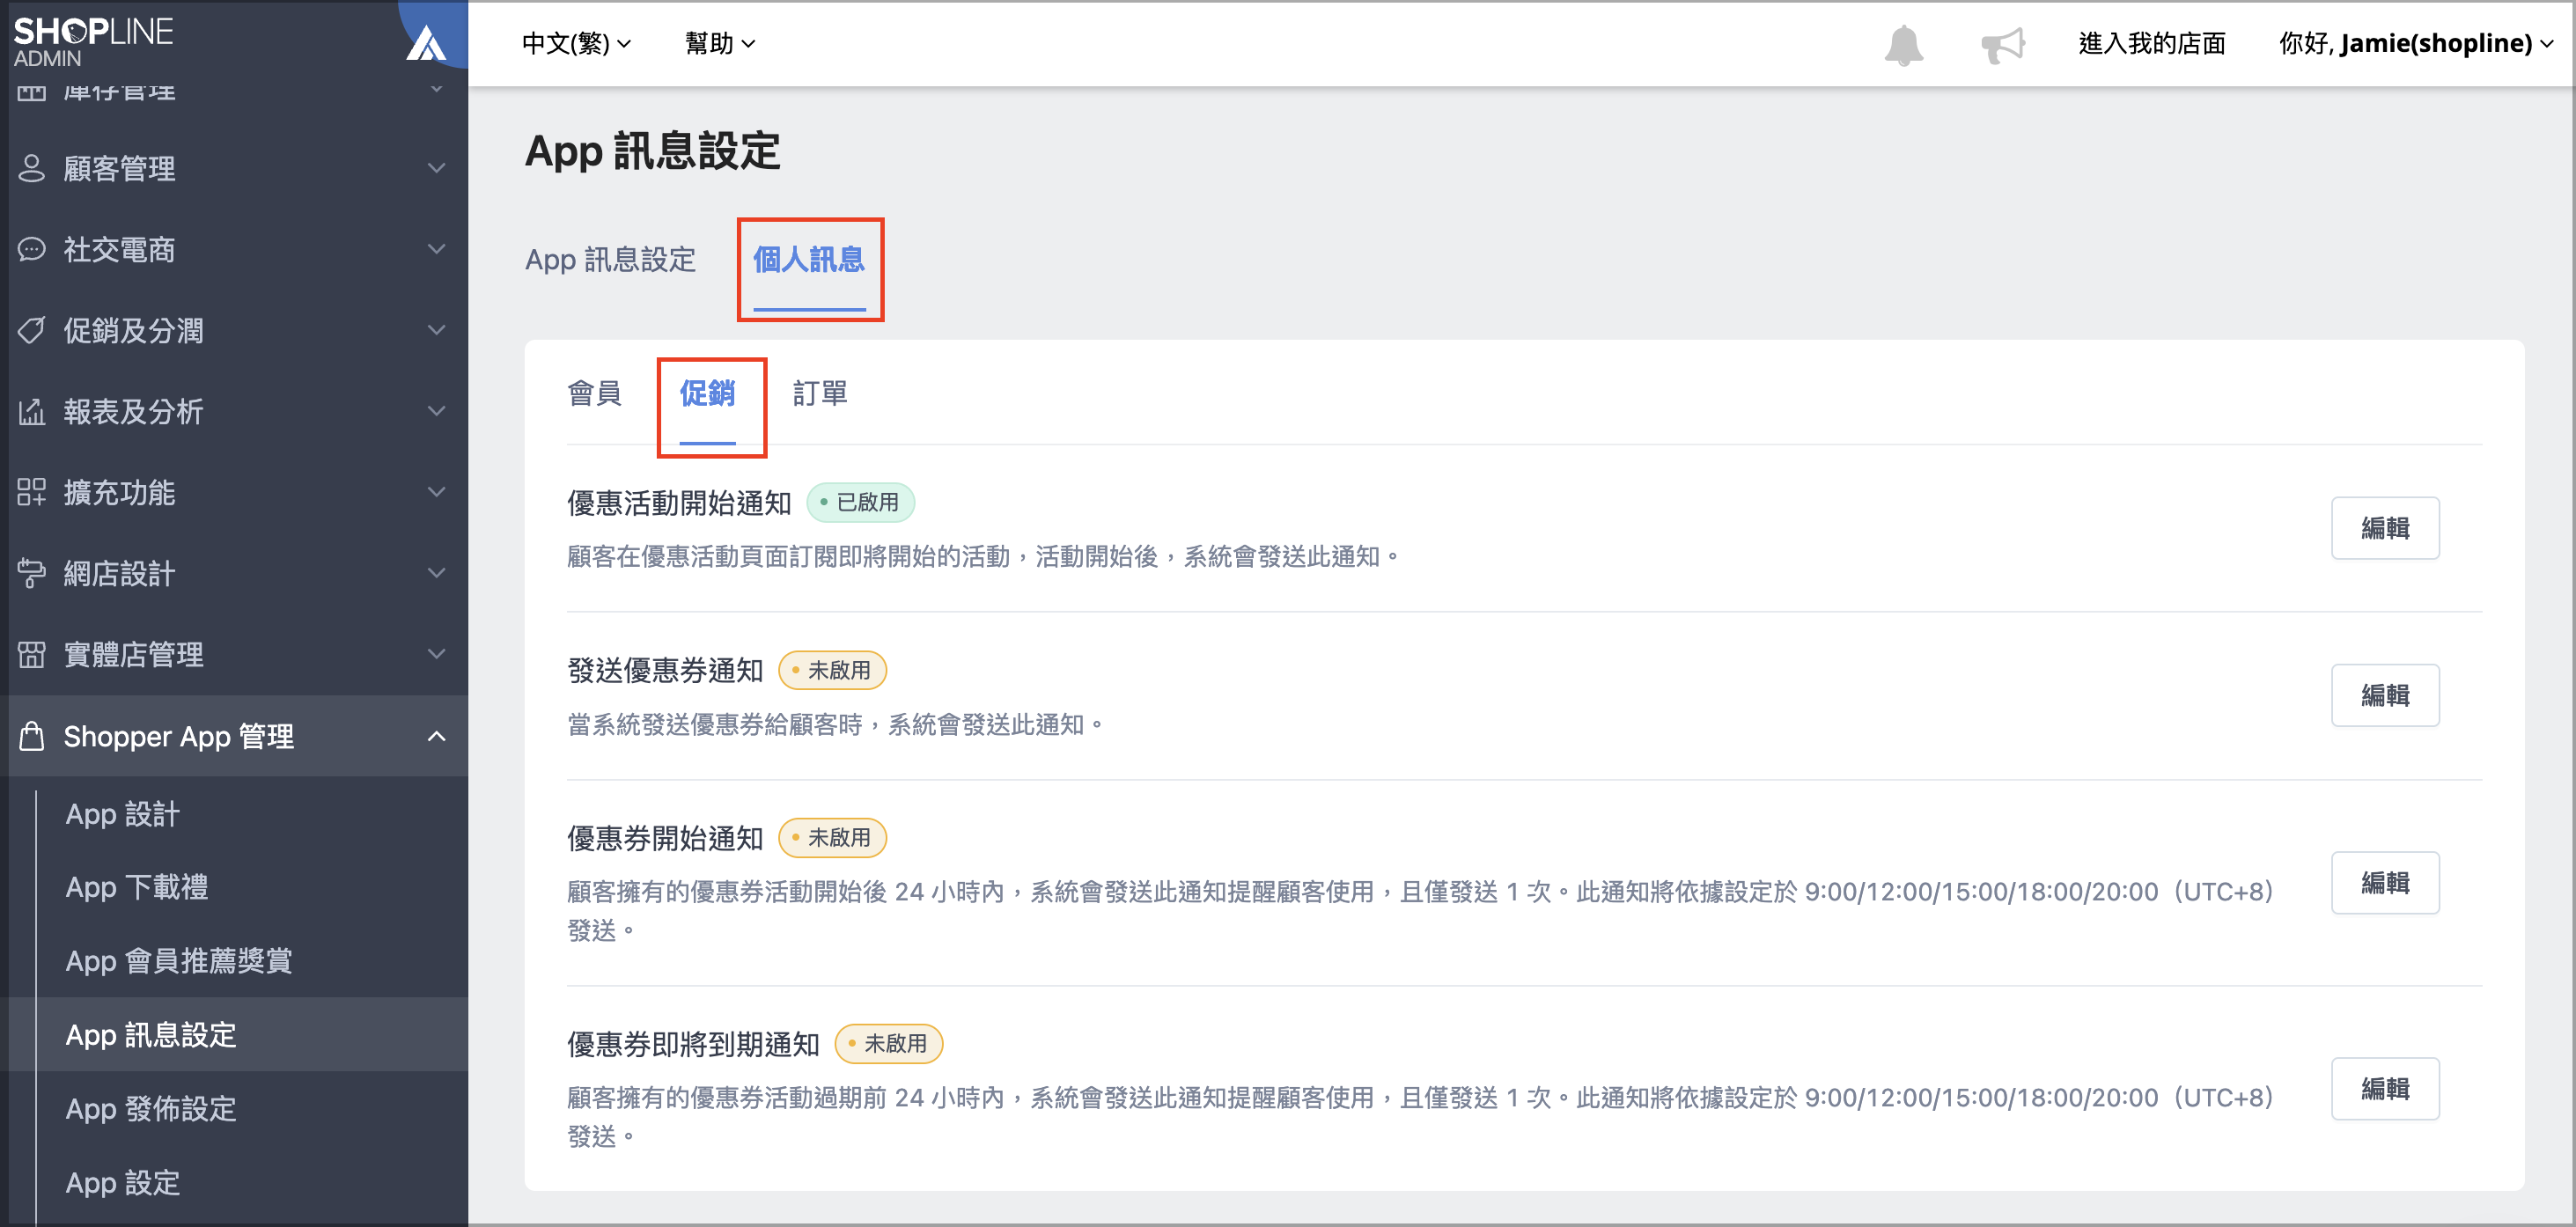Click the 優惠活動開始通知 title
This screenshot has width=2576, height=1227.
(680, 503)
